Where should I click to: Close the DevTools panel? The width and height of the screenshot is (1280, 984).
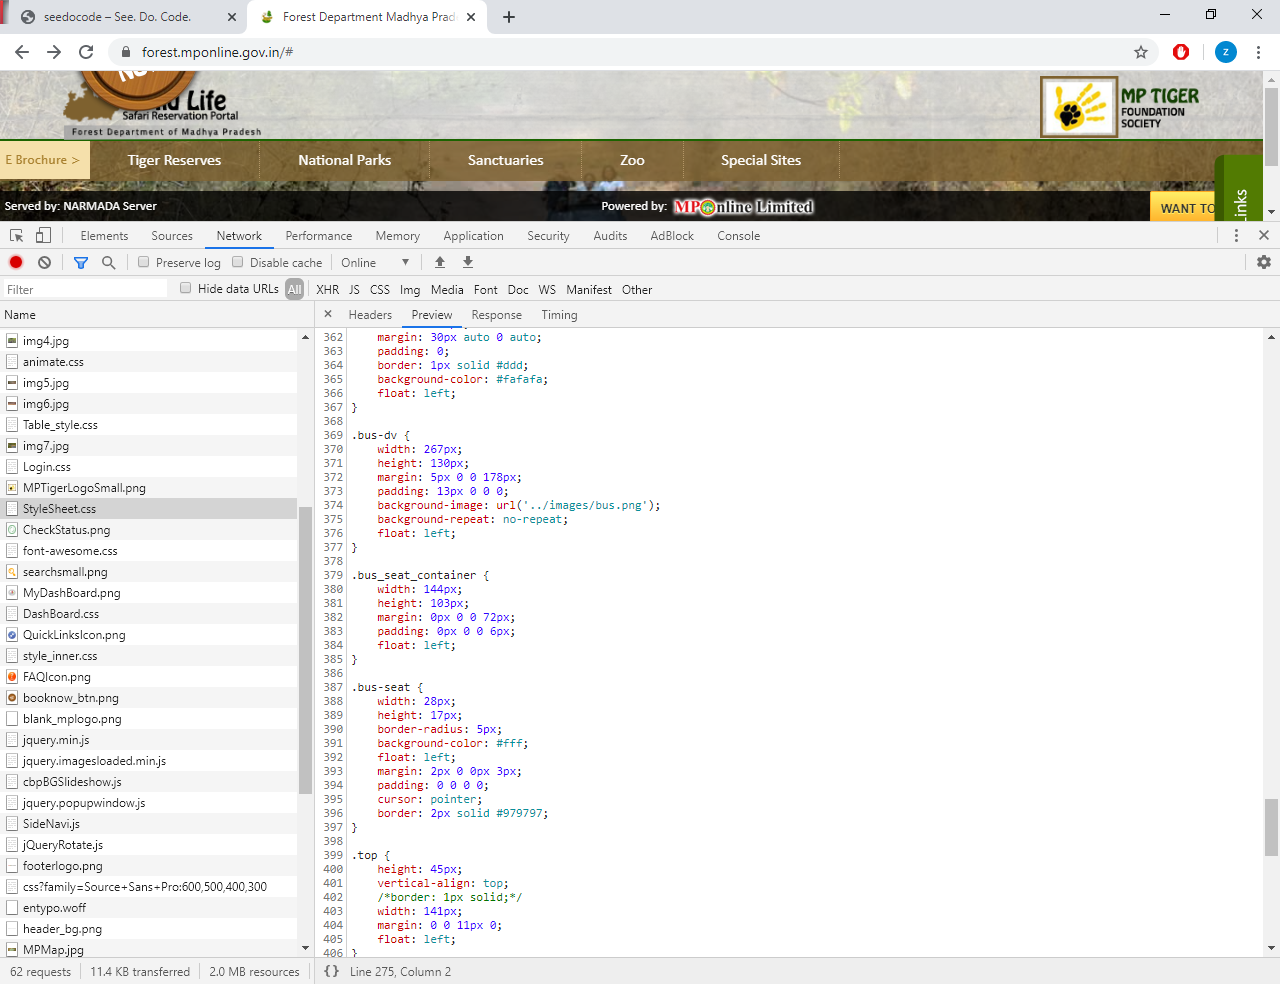coord(1264,235)
